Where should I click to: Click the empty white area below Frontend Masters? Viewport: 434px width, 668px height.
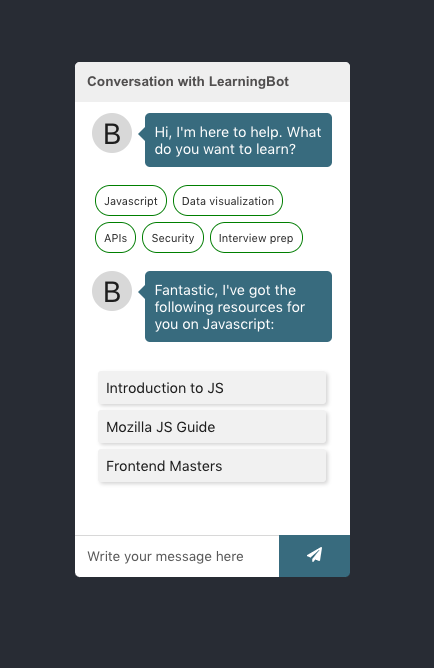(212, 509)
